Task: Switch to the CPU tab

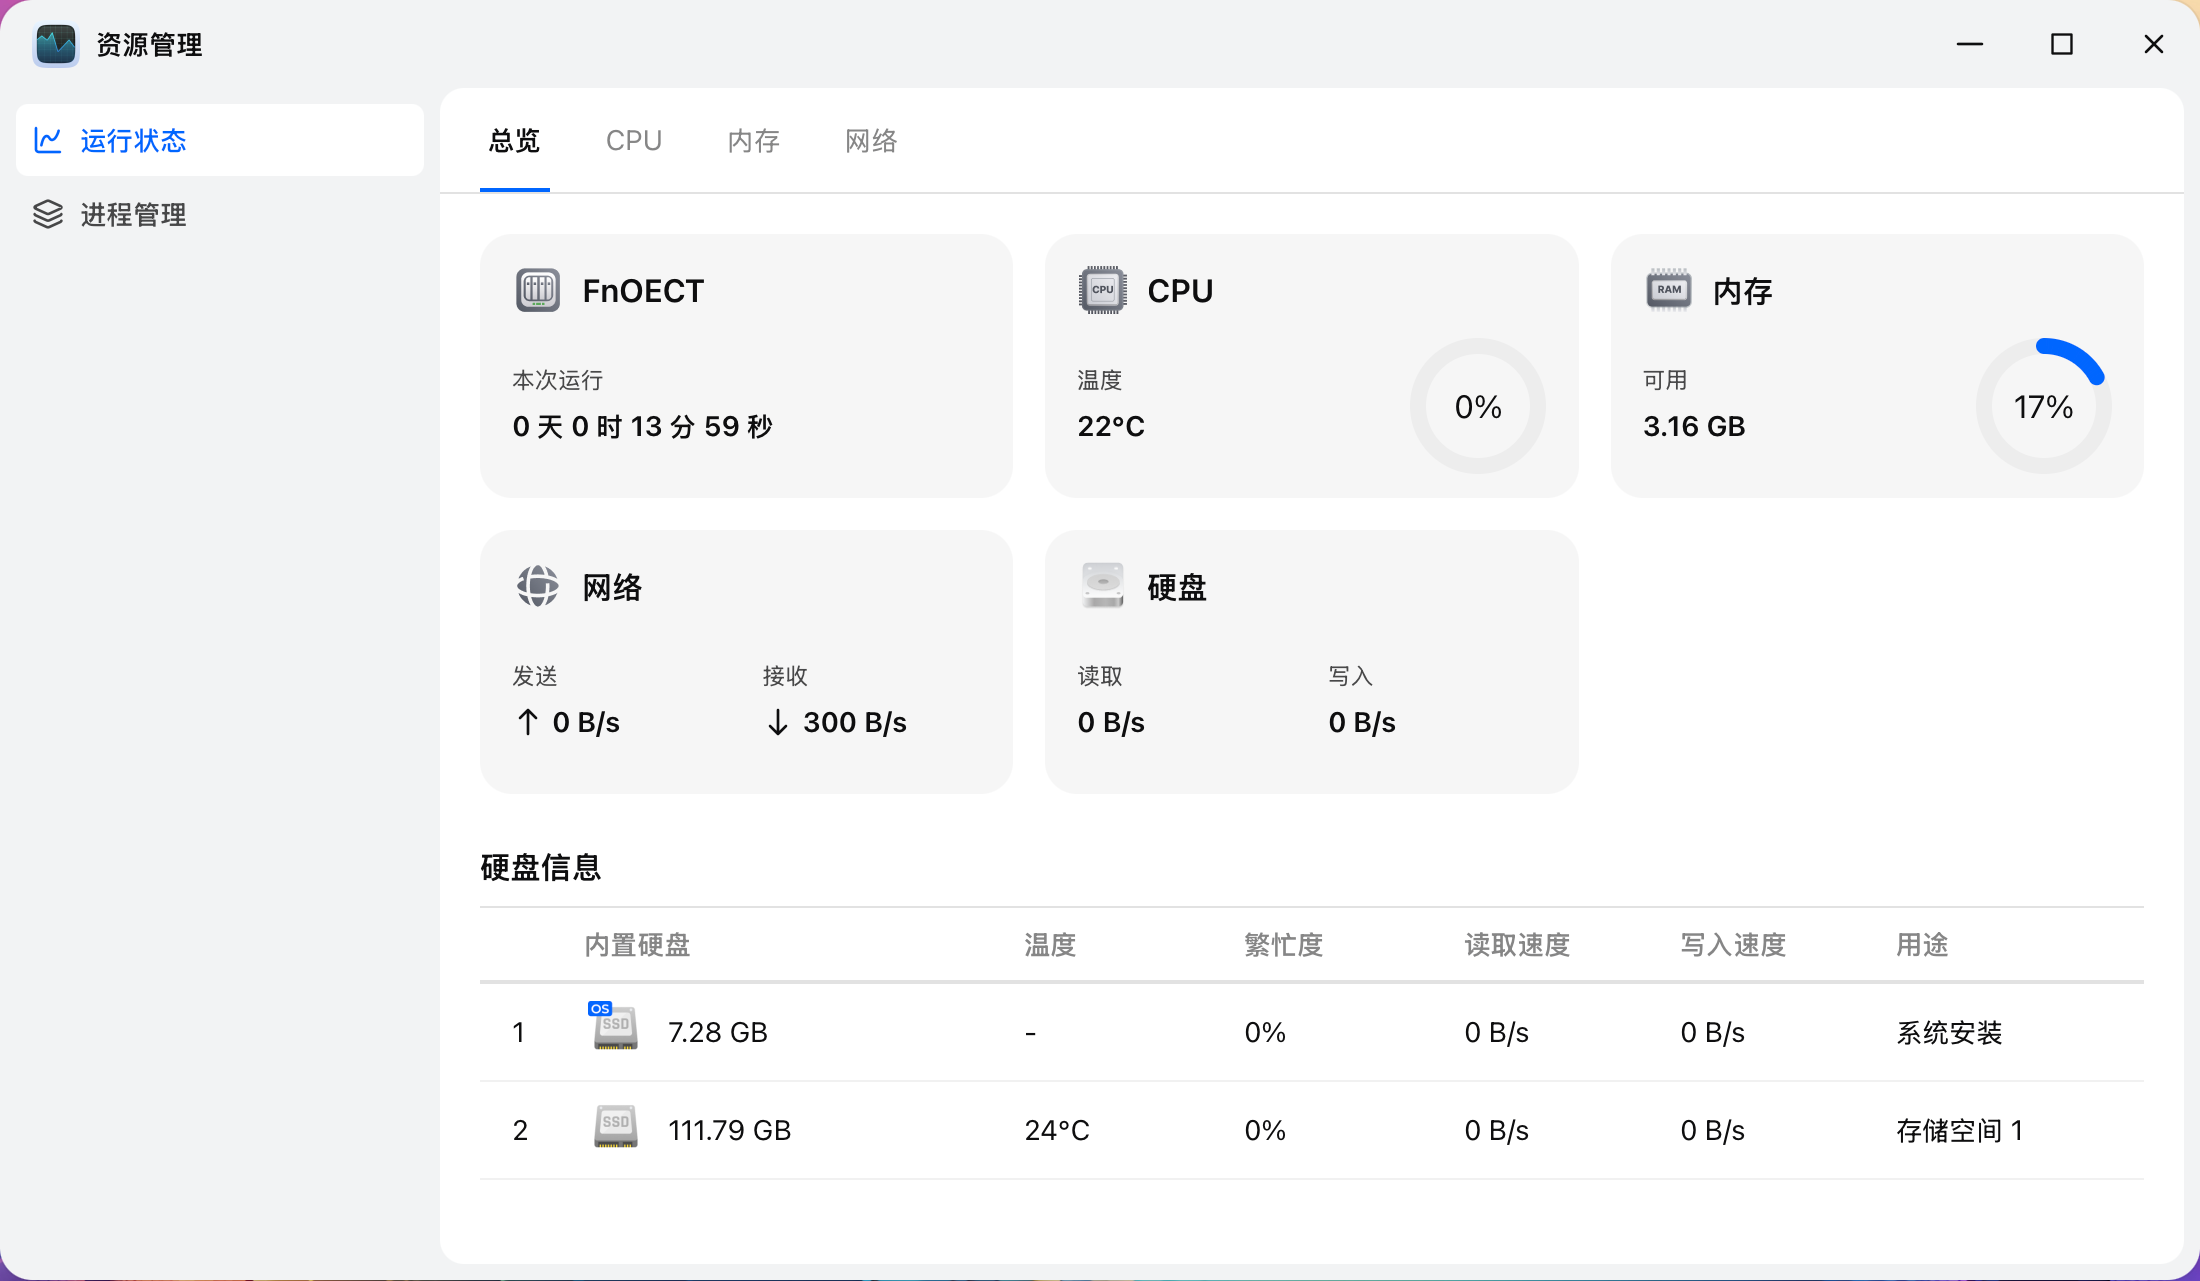Action: tap(633, 140)
